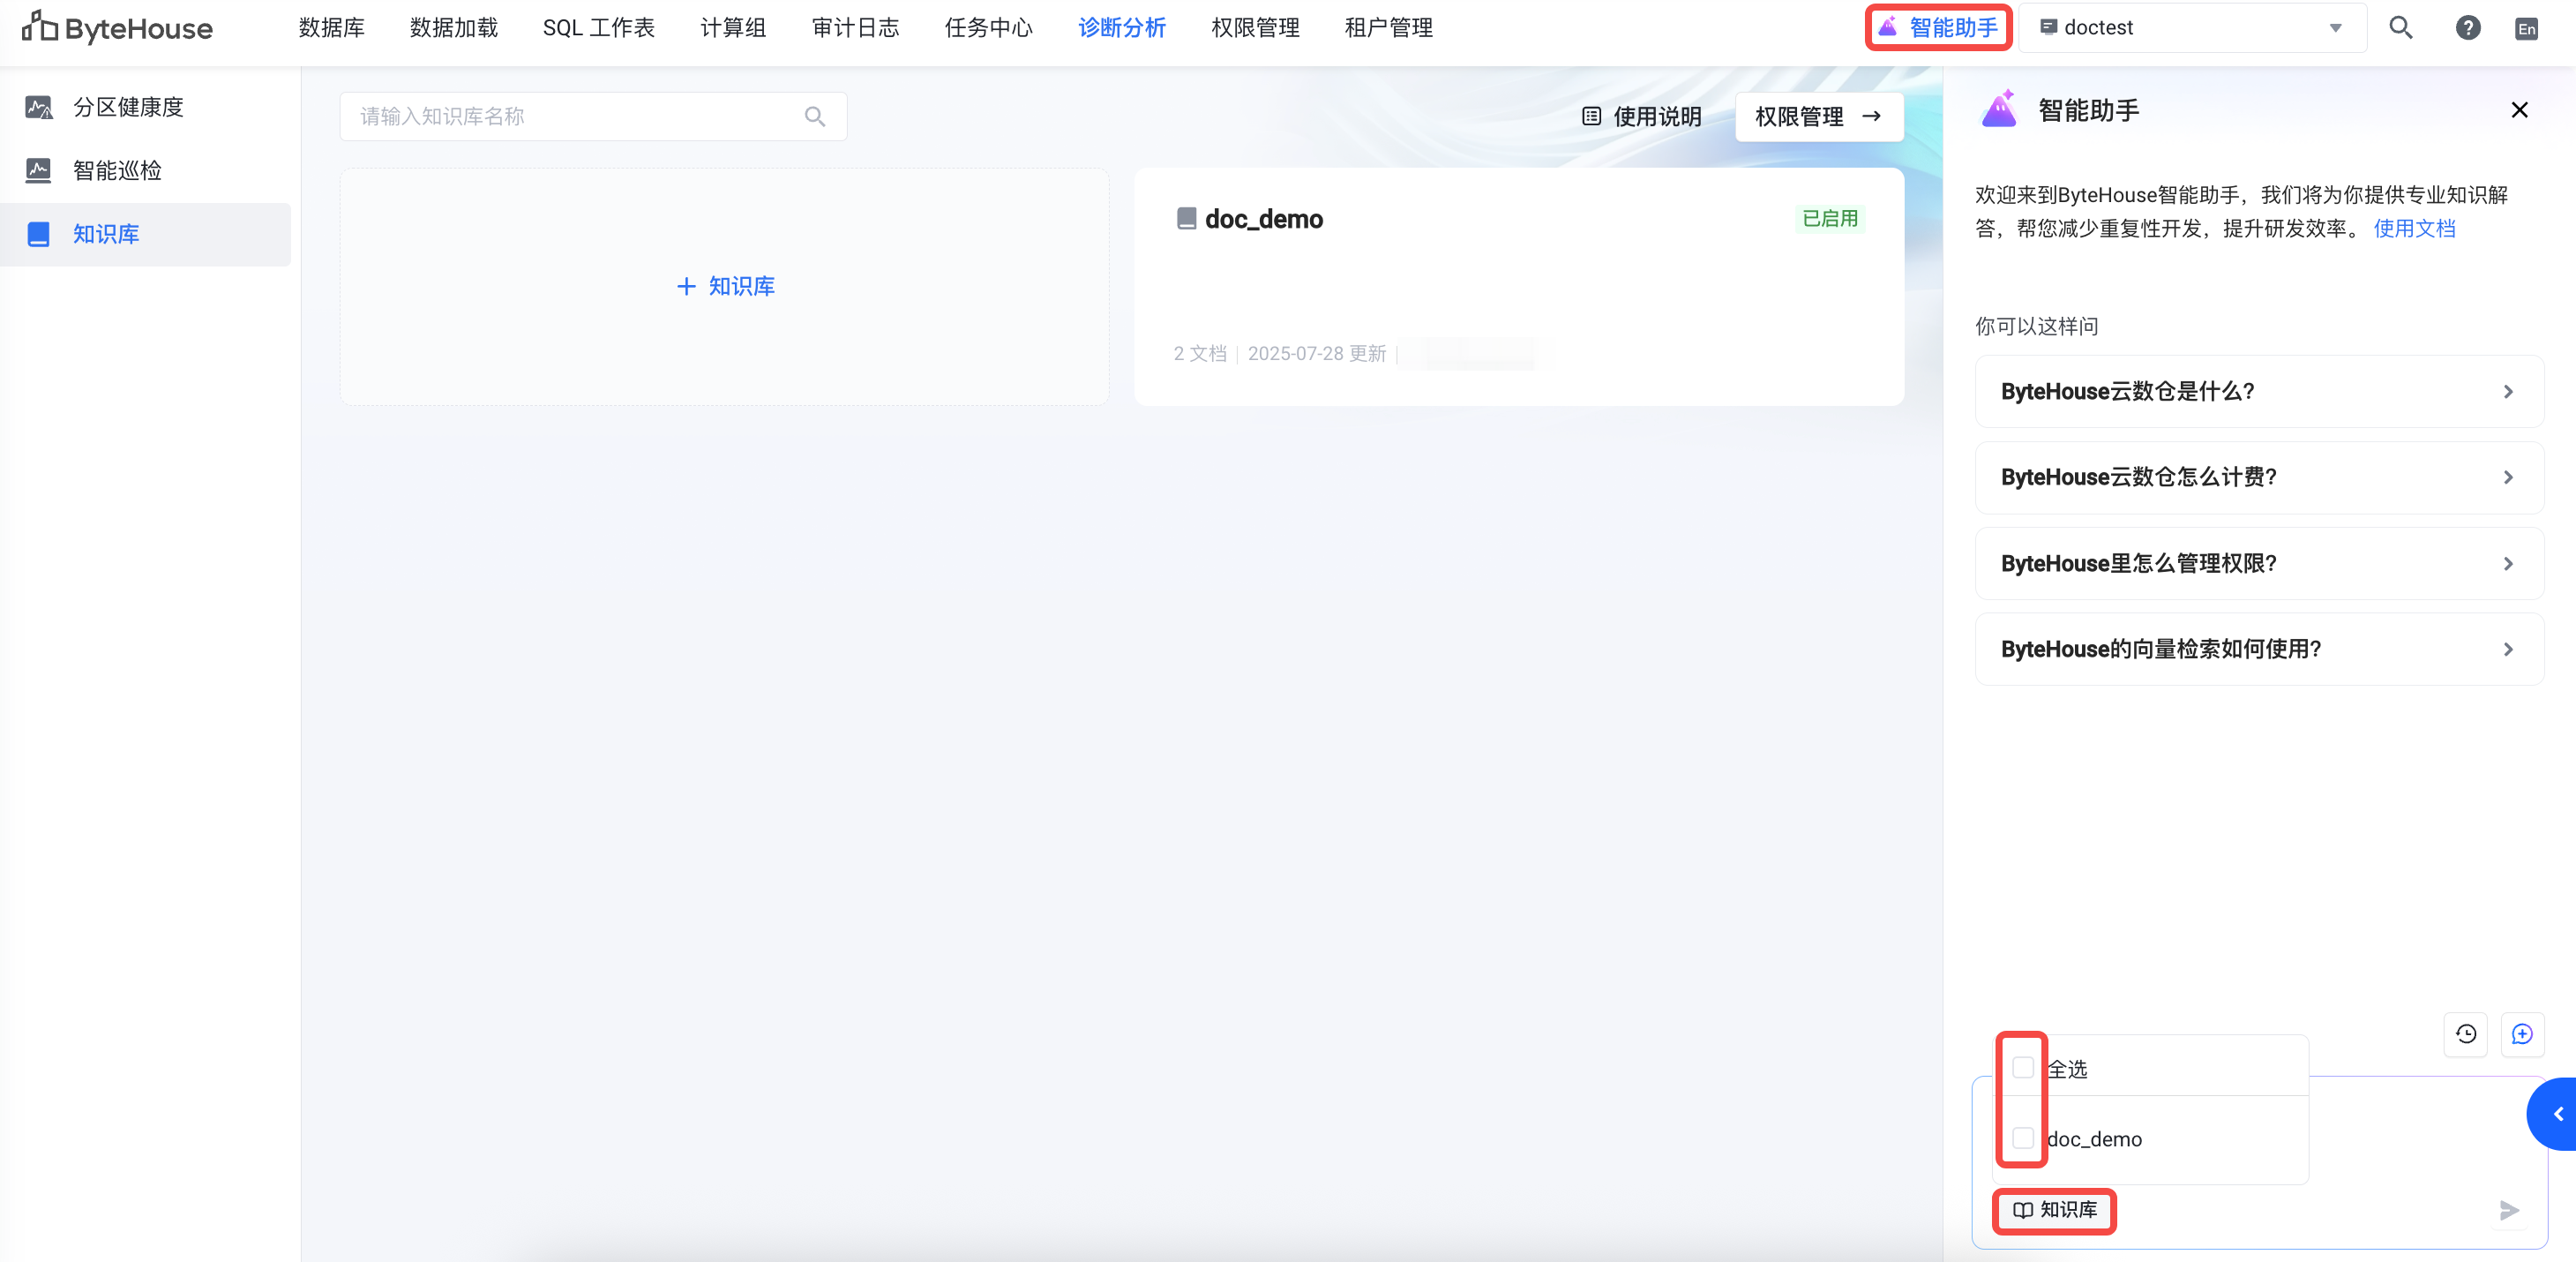Click the send message arrow icon
This screenshot has height=1262, width=2576.
point(2508,1210)
